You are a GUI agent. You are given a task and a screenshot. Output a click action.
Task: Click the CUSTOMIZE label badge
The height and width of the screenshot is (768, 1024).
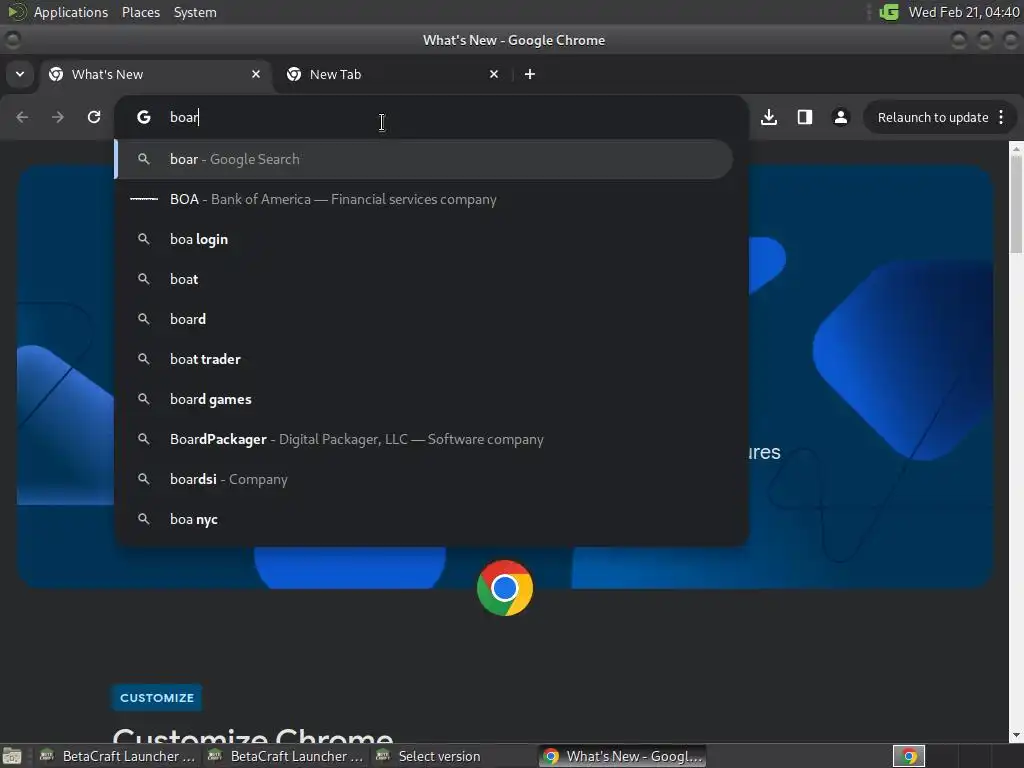point(157,697)
